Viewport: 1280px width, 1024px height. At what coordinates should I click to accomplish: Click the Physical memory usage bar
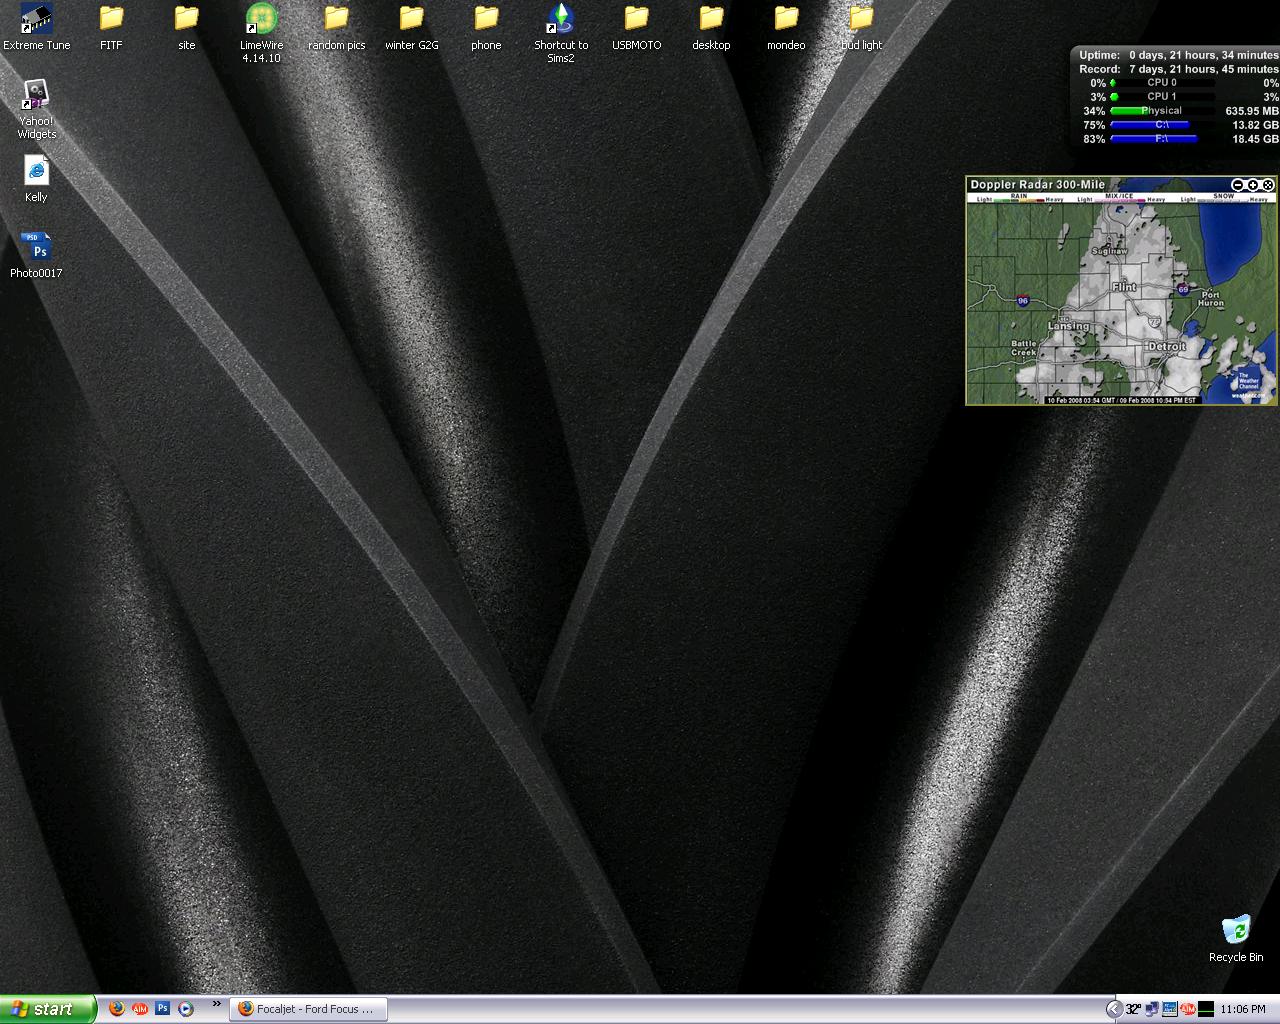[1162, 111]
